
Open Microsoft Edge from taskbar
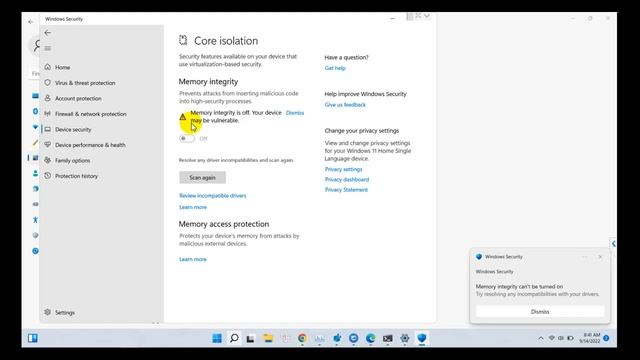pyautogui.click(x=371, y=338)
